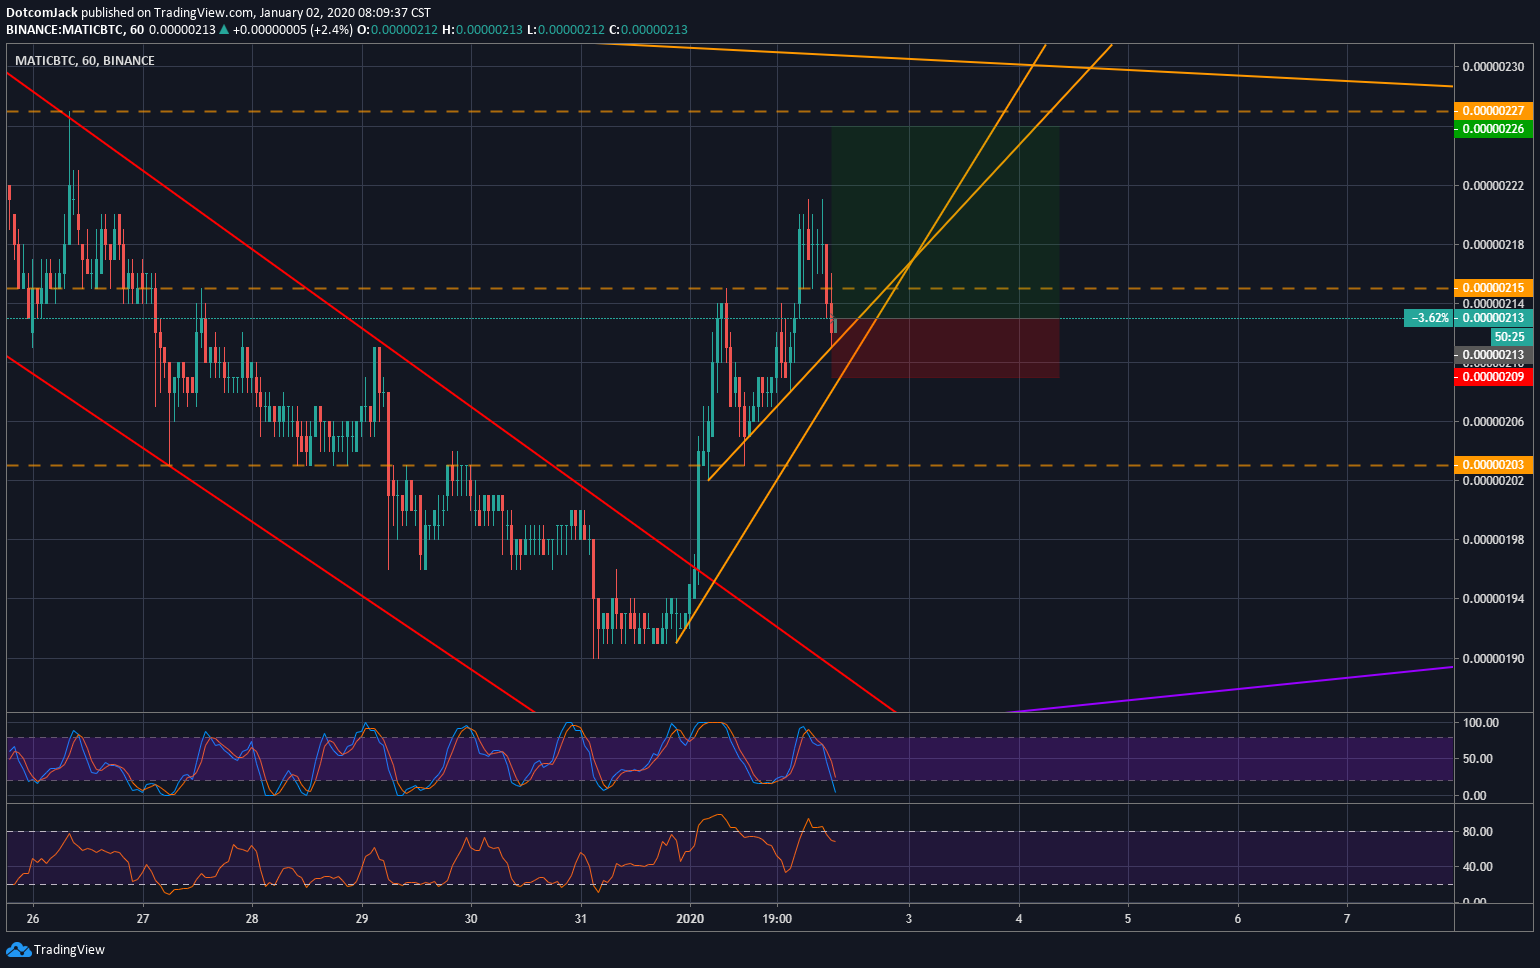Image resolution: width=1540 pixels, height=968 pixels.
Task: Click the -3.62% change label
Action: pyautogui.click(x=1430, y=318)
